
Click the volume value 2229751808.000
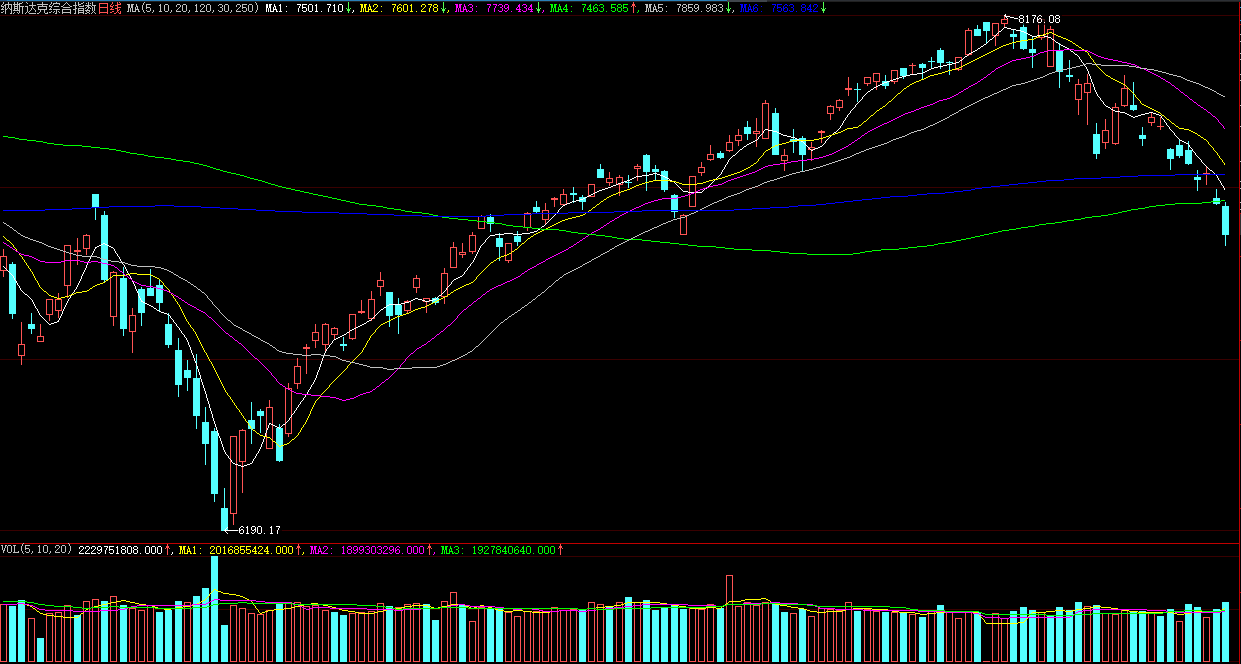(x=120, y=549)
